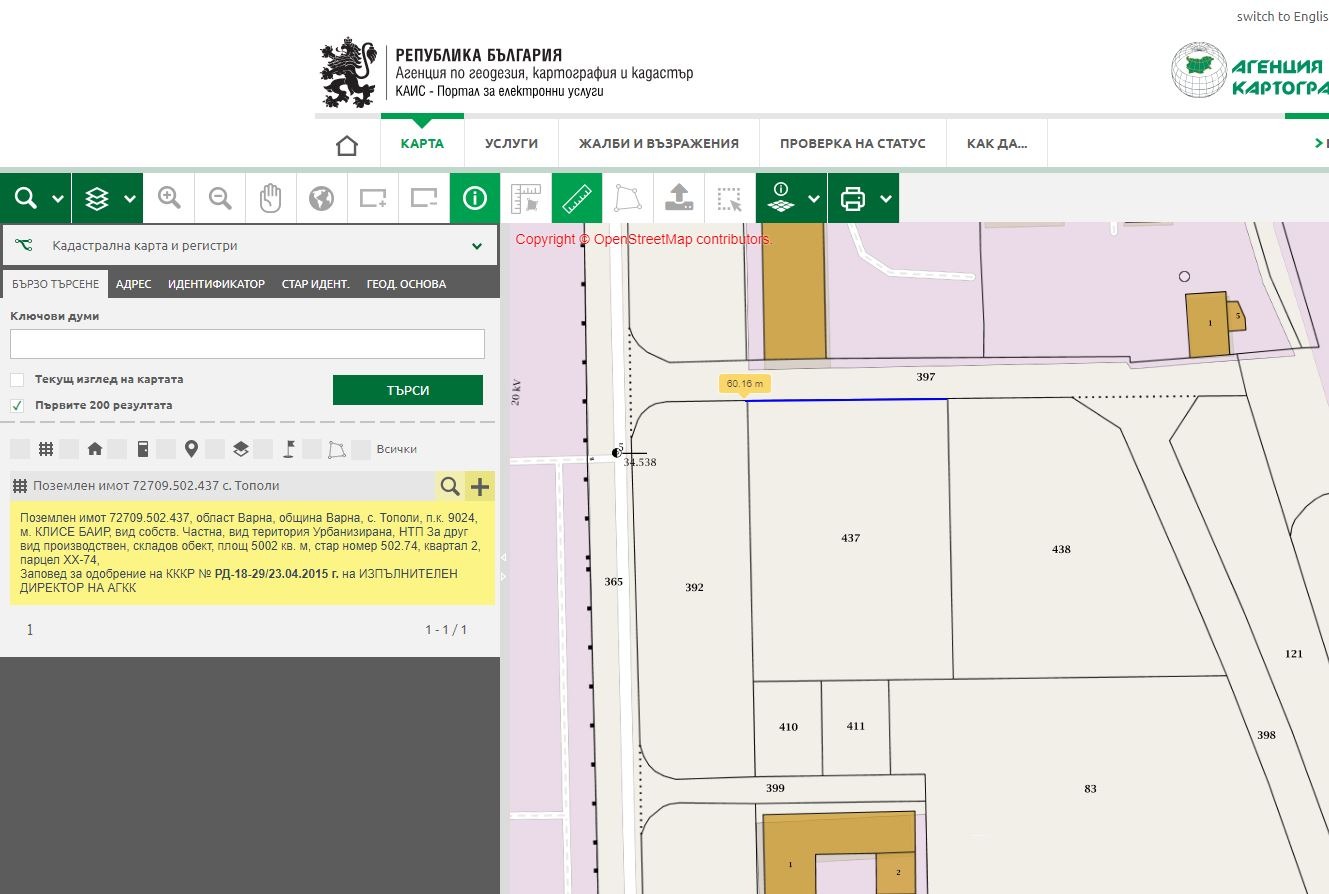Viewport: 1329px width, 894px height.
Task: Uncheck 'Първите 200 резултата' checkbox
Action: [x=17, y=406]
